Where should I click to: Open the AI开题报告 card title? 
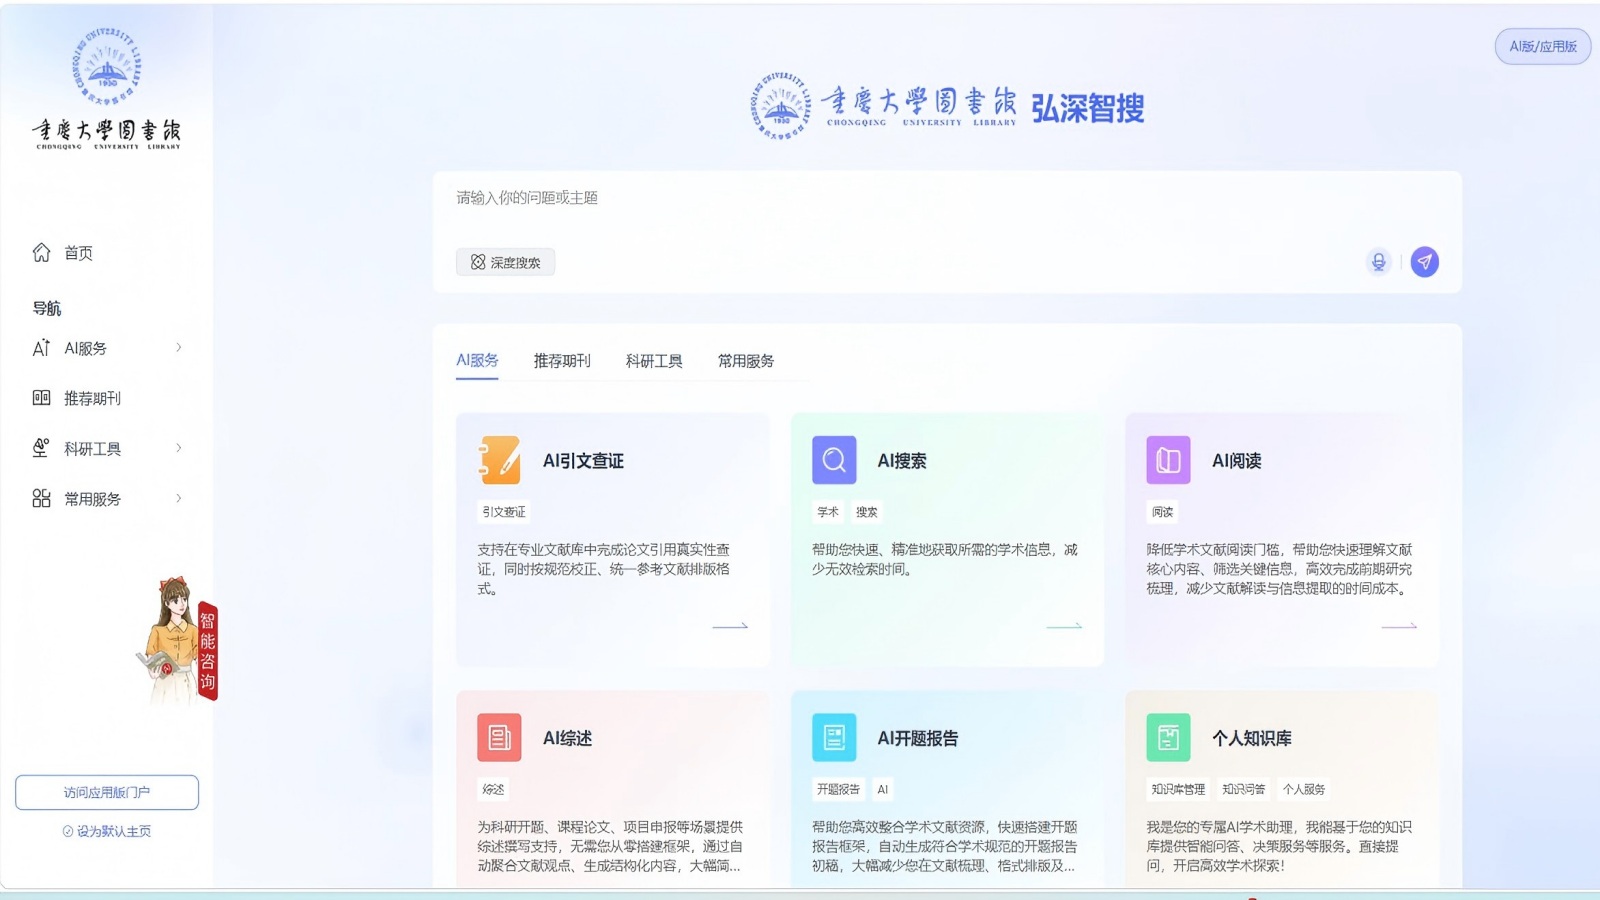tap(917, 739)
